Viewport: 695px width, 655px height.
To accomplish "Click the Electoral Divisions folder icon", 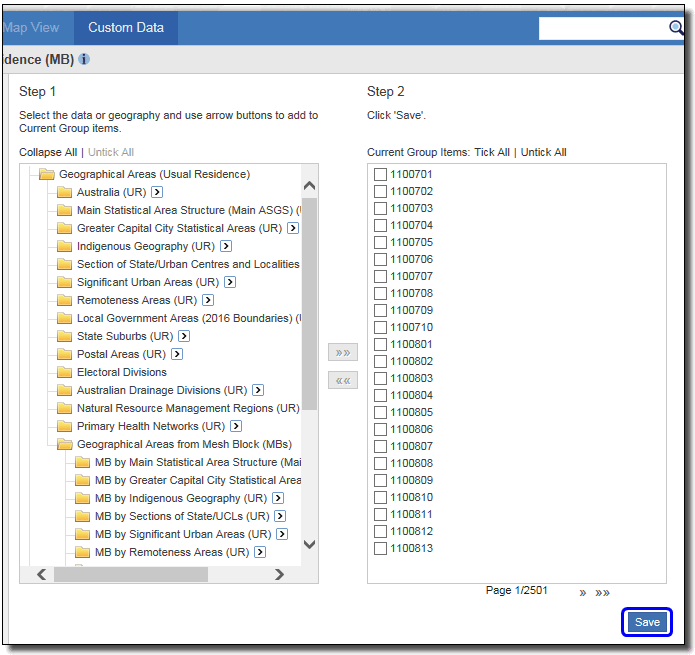I will 65,372.
